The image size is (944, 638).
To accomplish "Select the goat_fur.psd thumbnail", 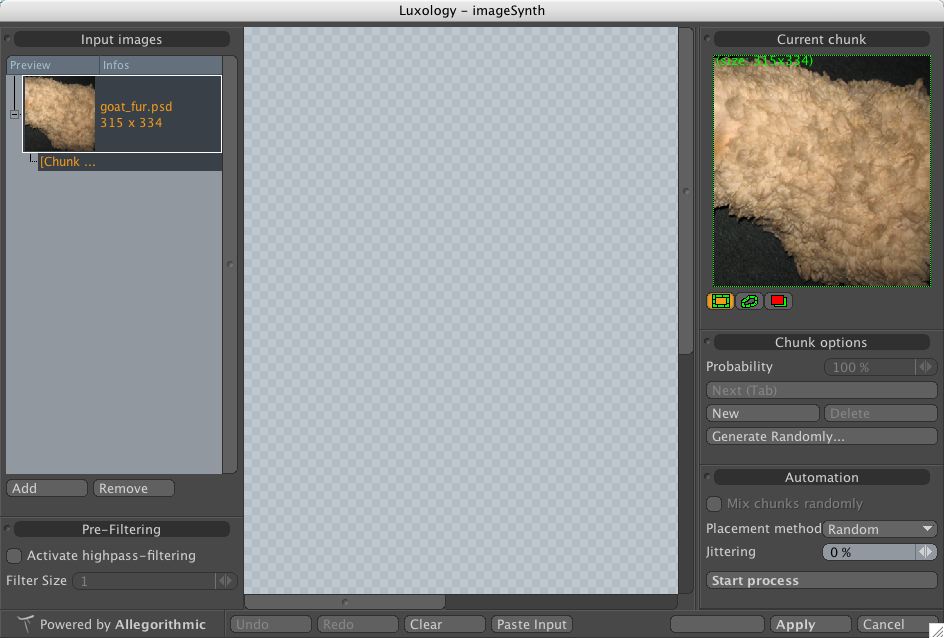I will tap(59, 114).
